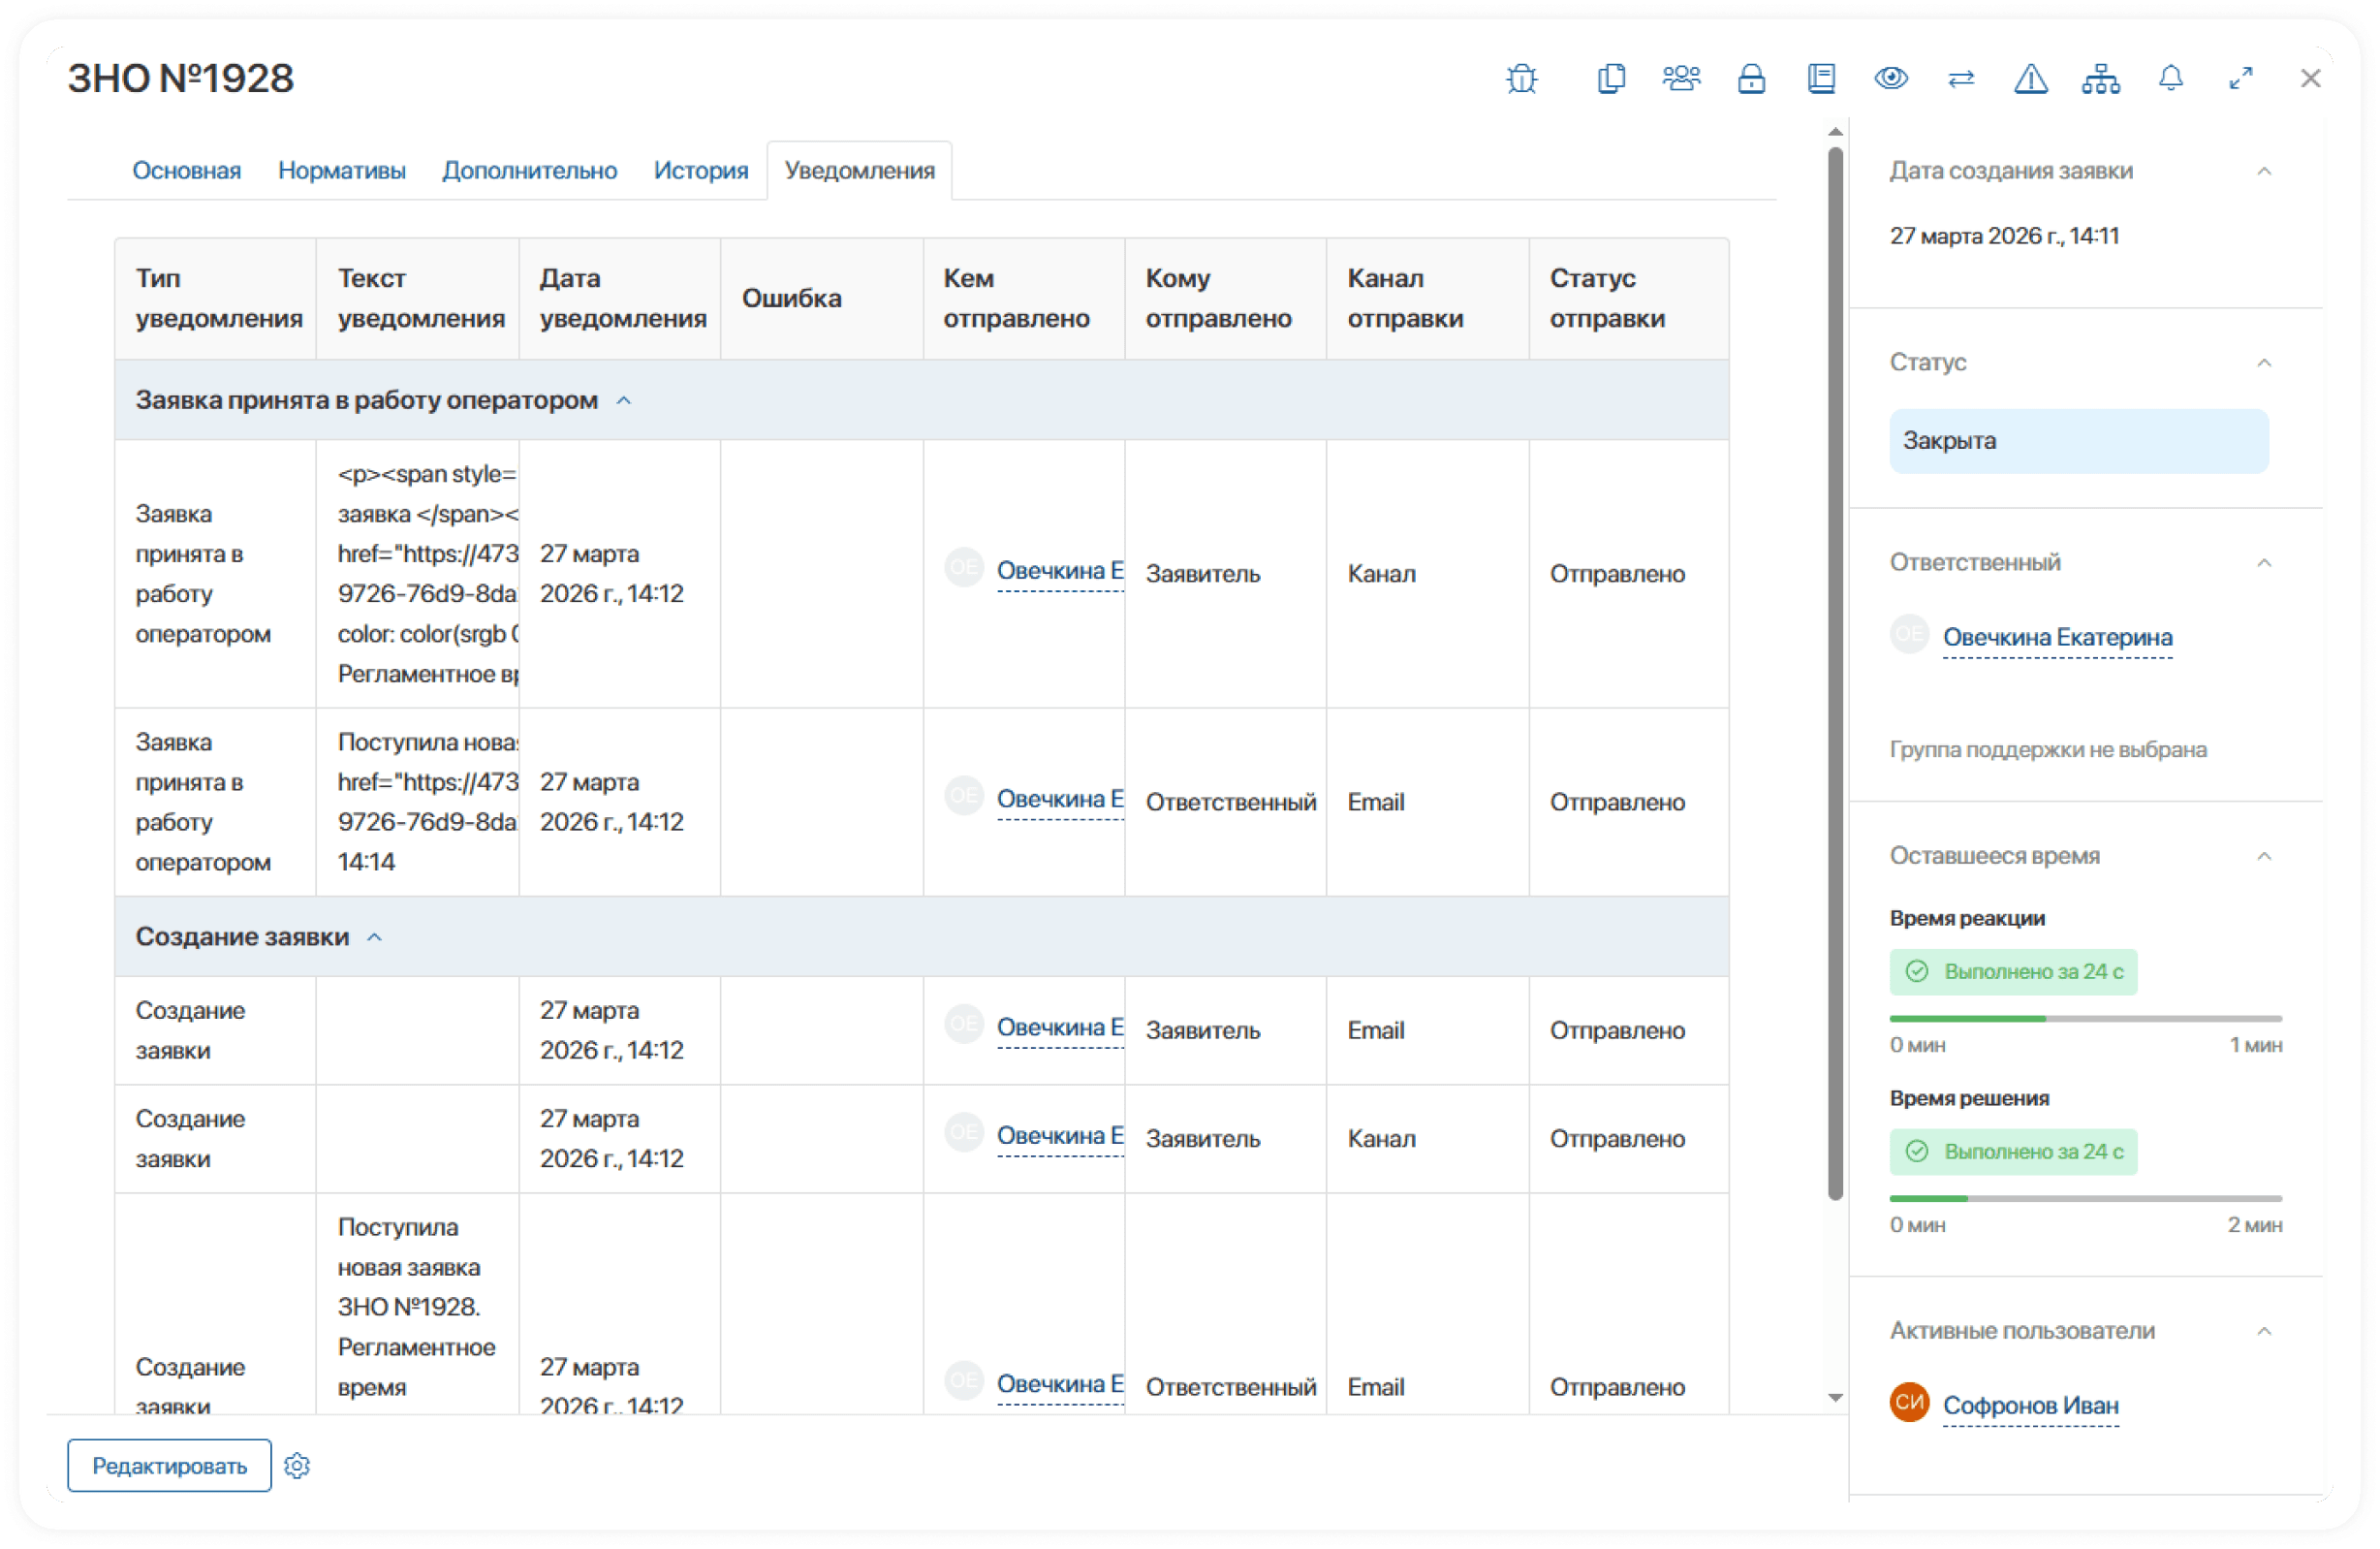
Task: Collapse the 'Создание заявки' group
Action: tap(375, 938)
